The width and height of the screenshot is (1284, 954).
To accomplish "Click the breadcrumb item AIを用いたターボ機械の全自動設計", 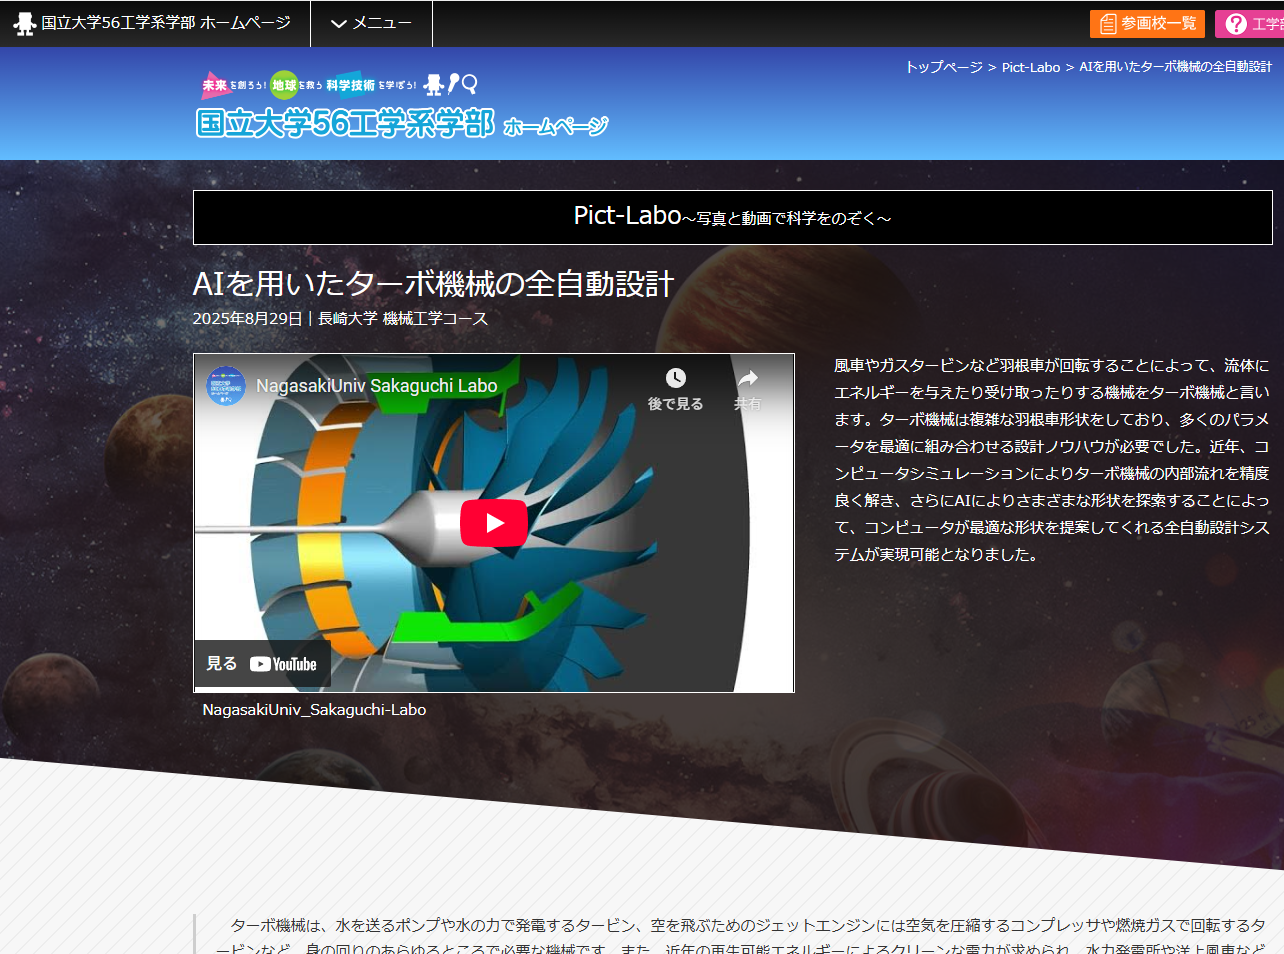I will click(1175, 67).
